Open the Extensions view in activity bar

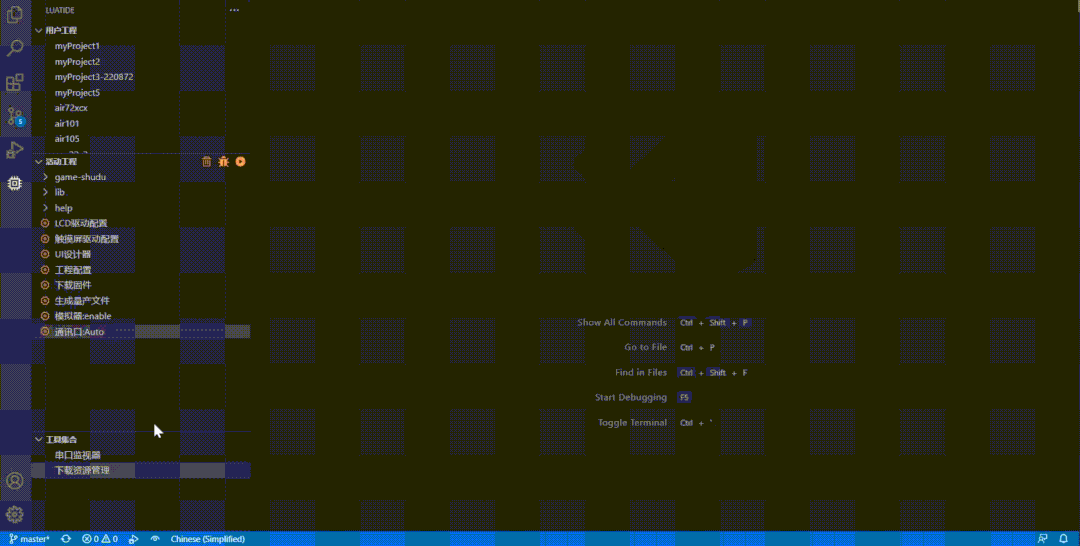[x=14, y=83]
